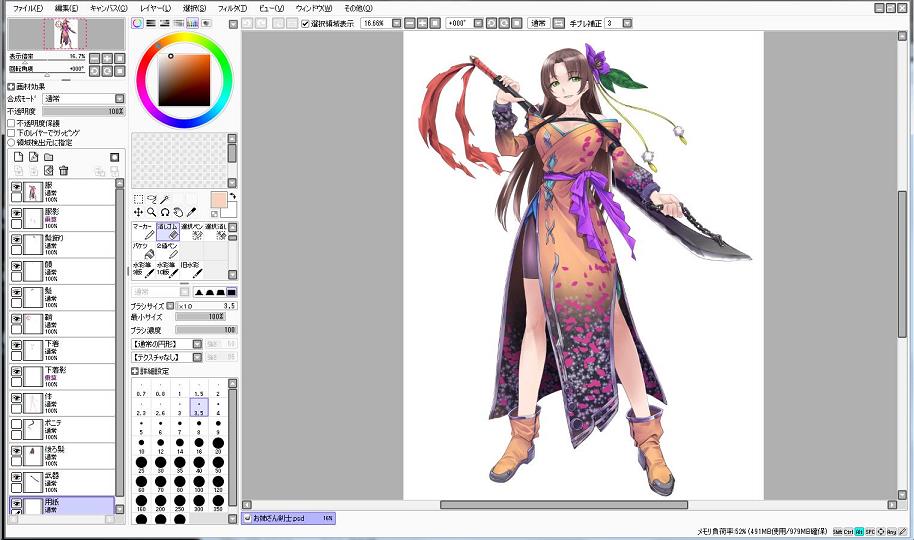
Task: Select the rectangular selection tool
Action: click(138, 199)
